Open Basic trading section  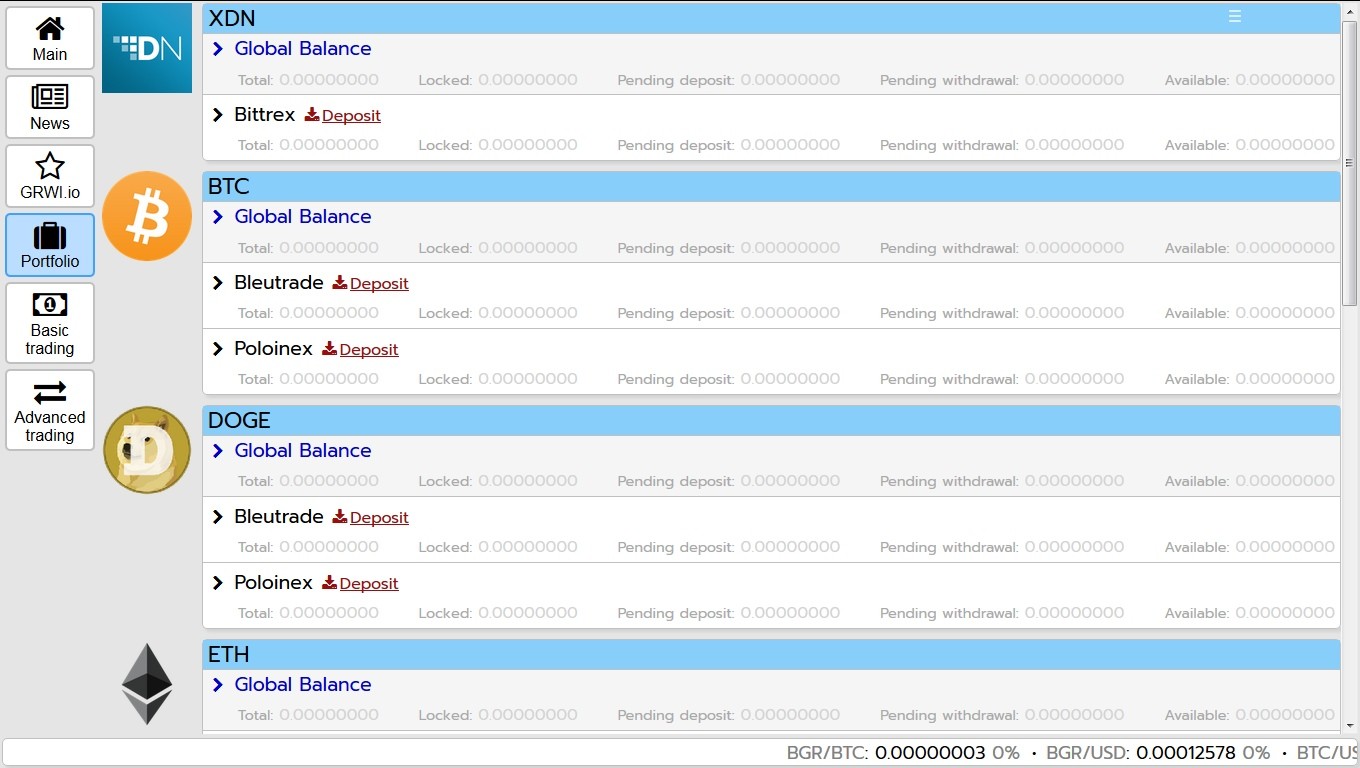point(50,322)
